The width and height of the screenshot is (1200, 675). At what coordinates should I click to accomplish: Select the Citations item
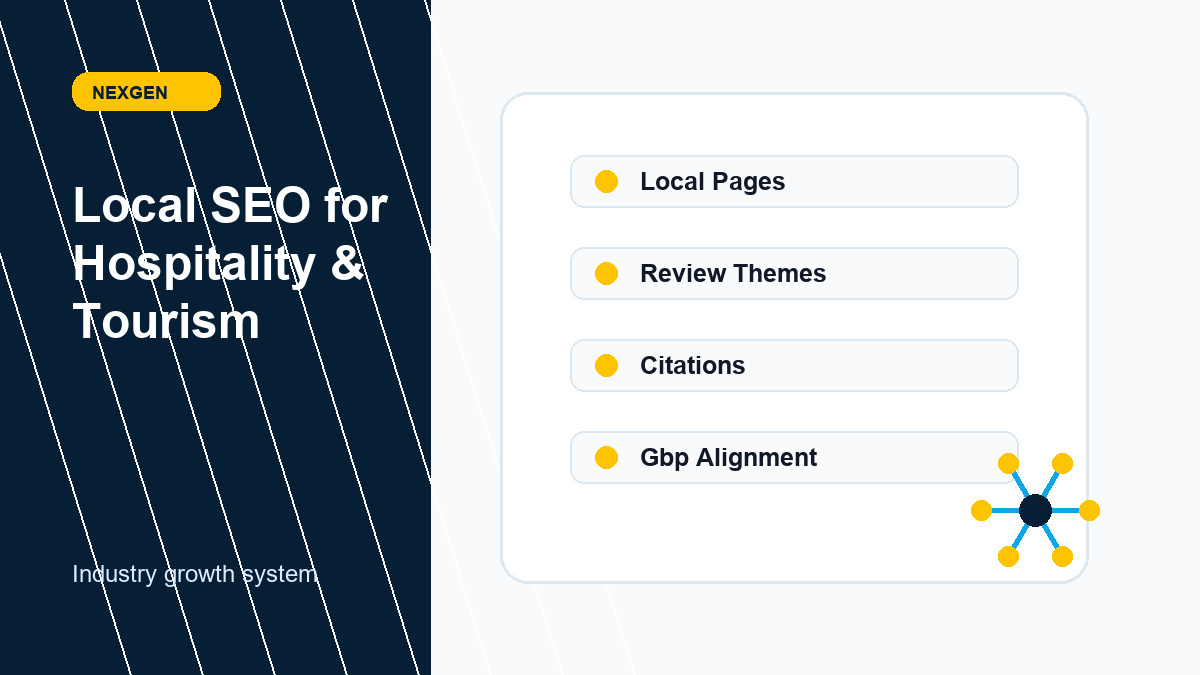click(x=794, y=366)
